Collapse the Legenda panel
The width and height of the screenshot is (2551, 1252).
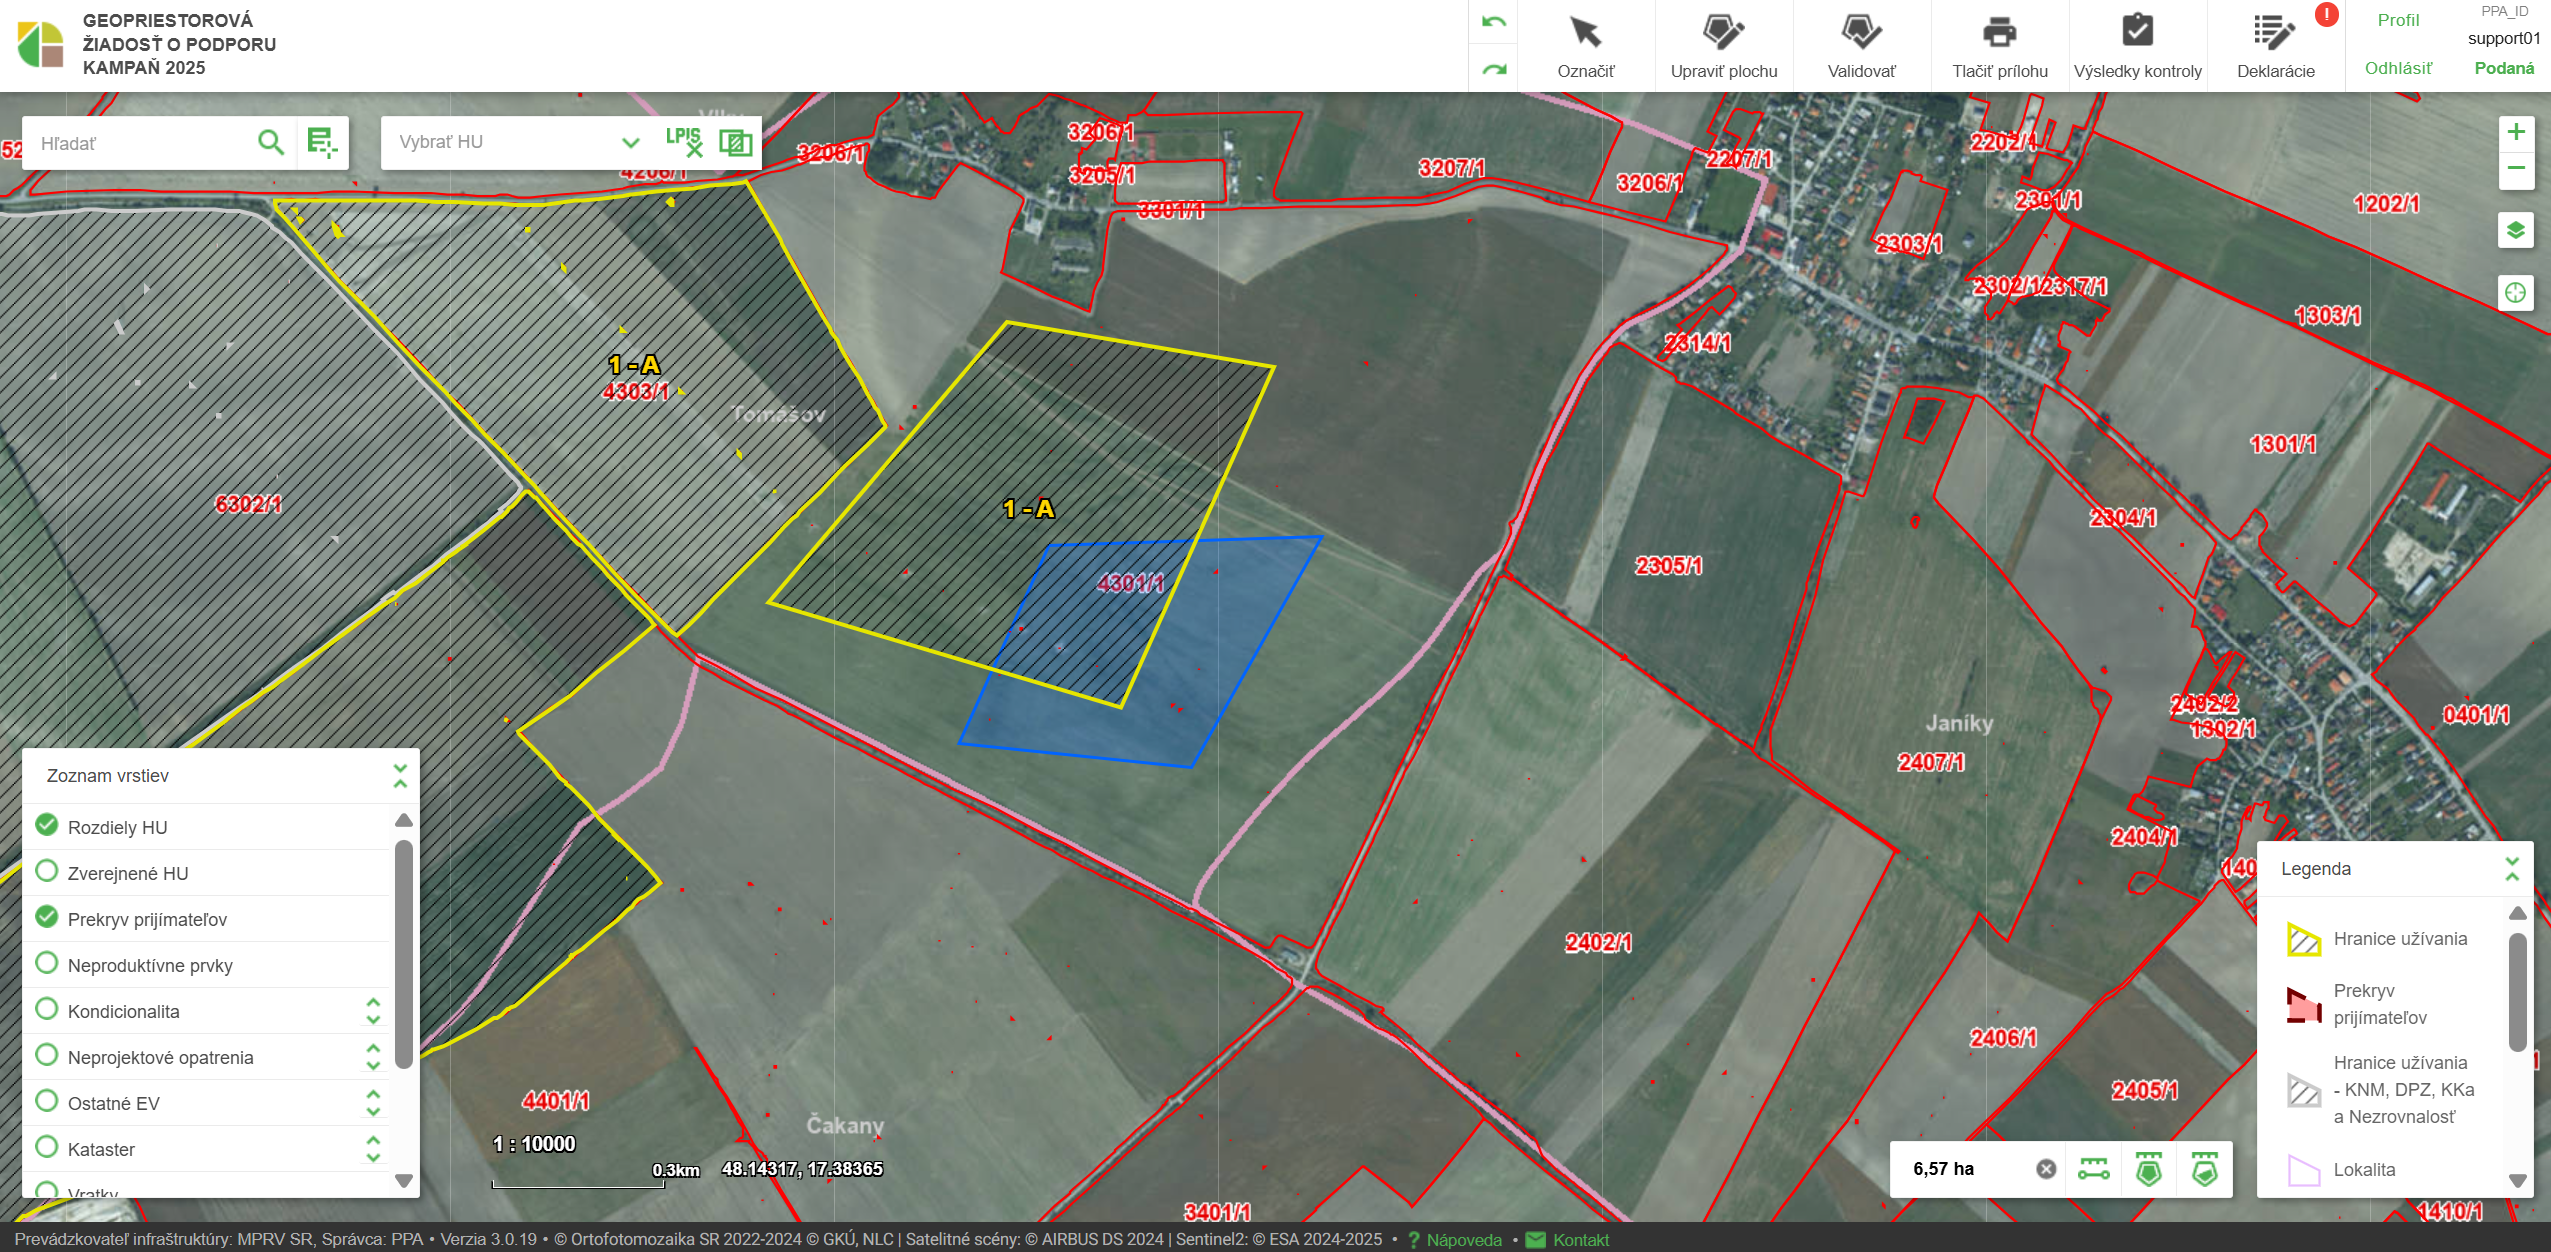pyautogui.click(x=2511, y=868)
